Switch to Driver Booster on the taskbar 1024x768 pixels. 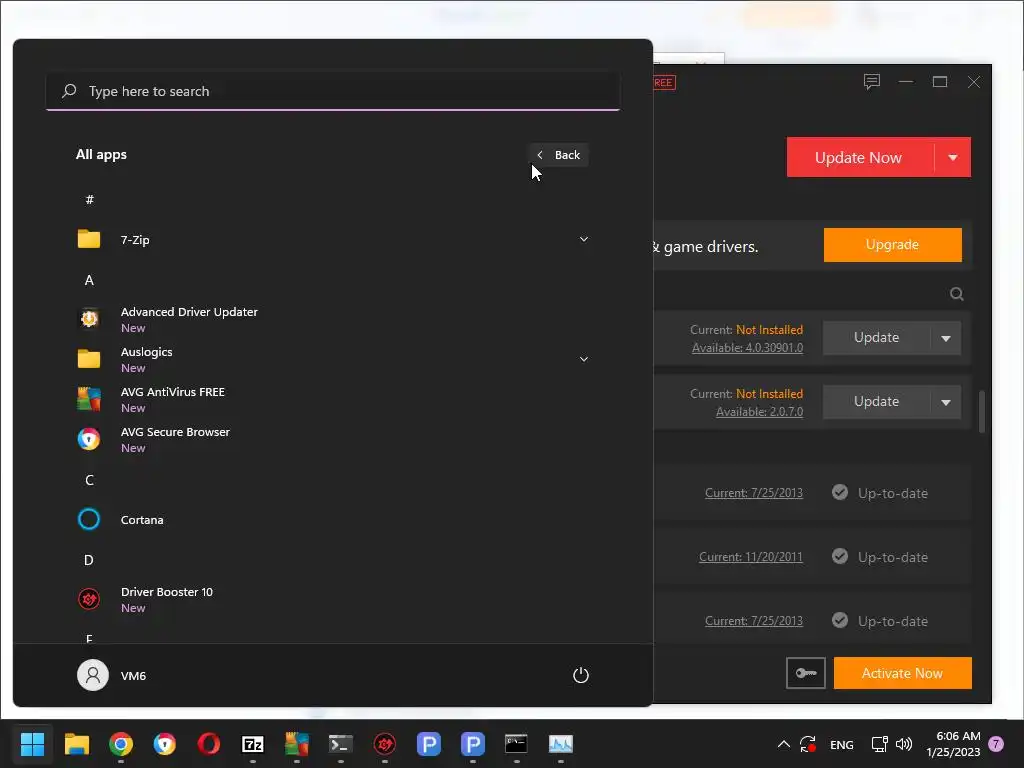coord(385,744)
